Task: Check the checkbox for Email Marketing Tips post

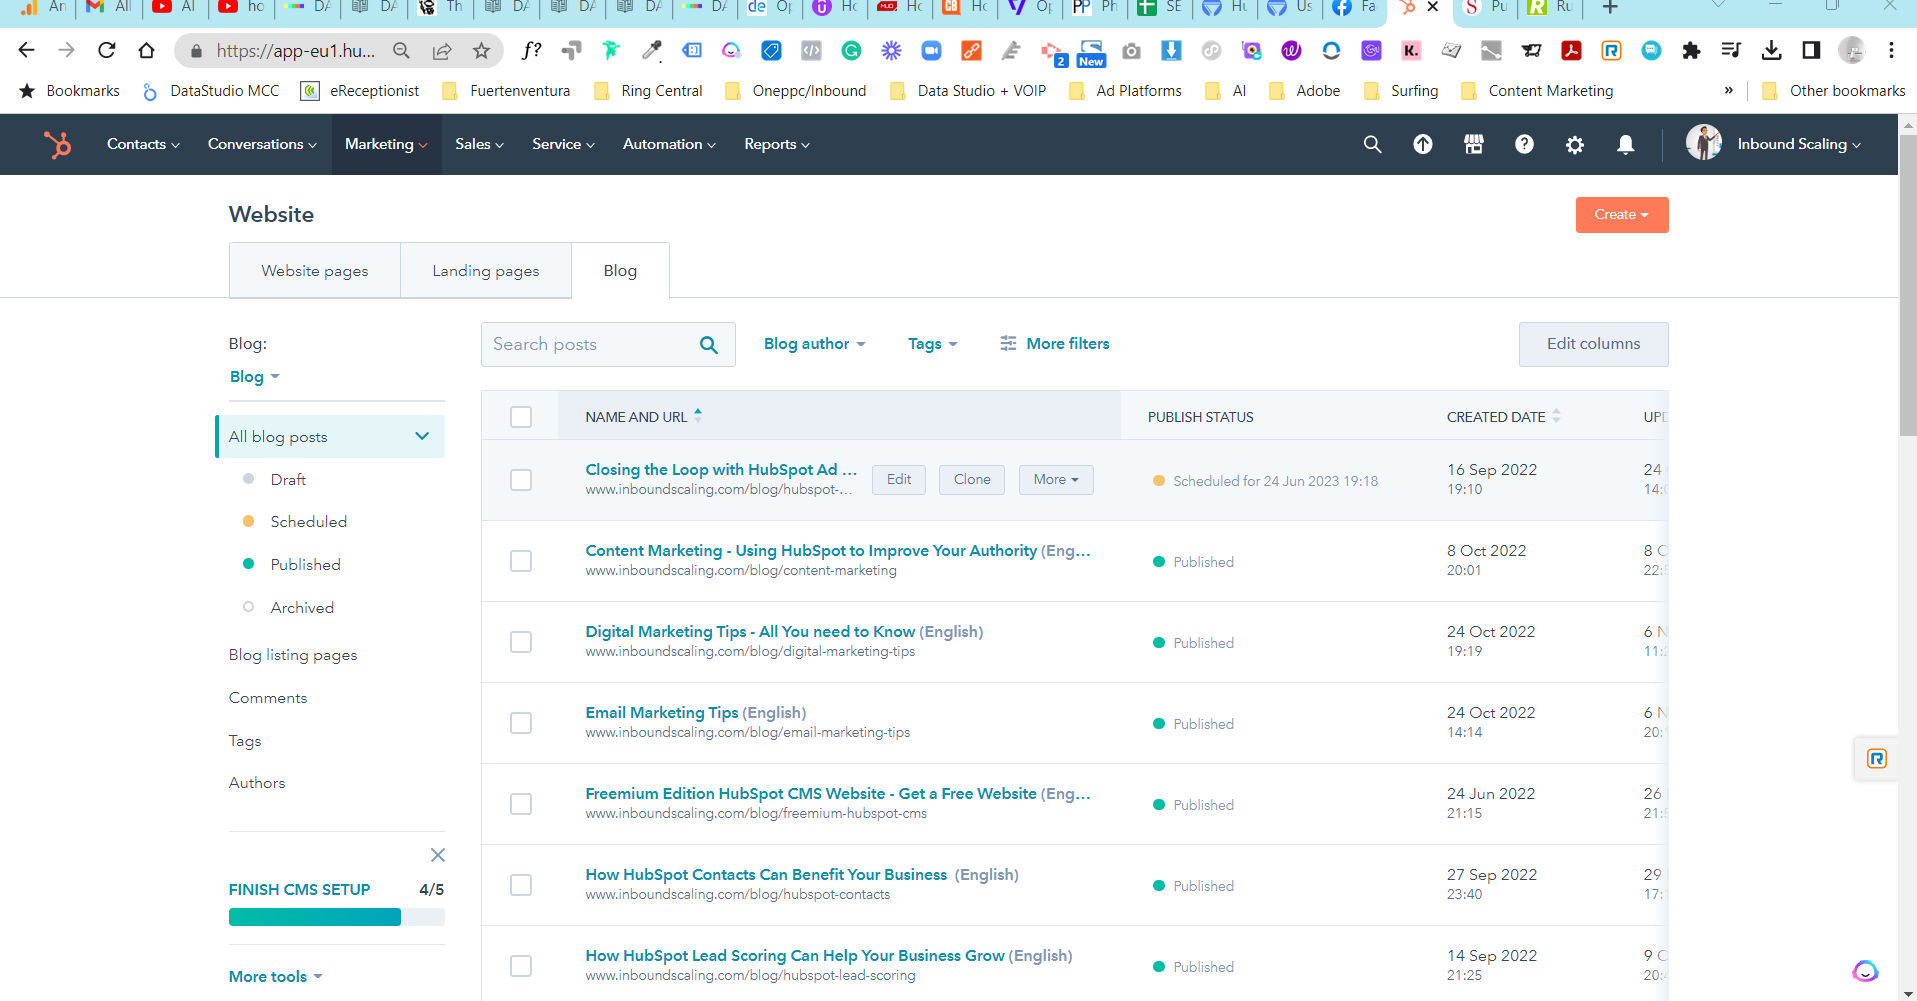Action: coord(520,722)
